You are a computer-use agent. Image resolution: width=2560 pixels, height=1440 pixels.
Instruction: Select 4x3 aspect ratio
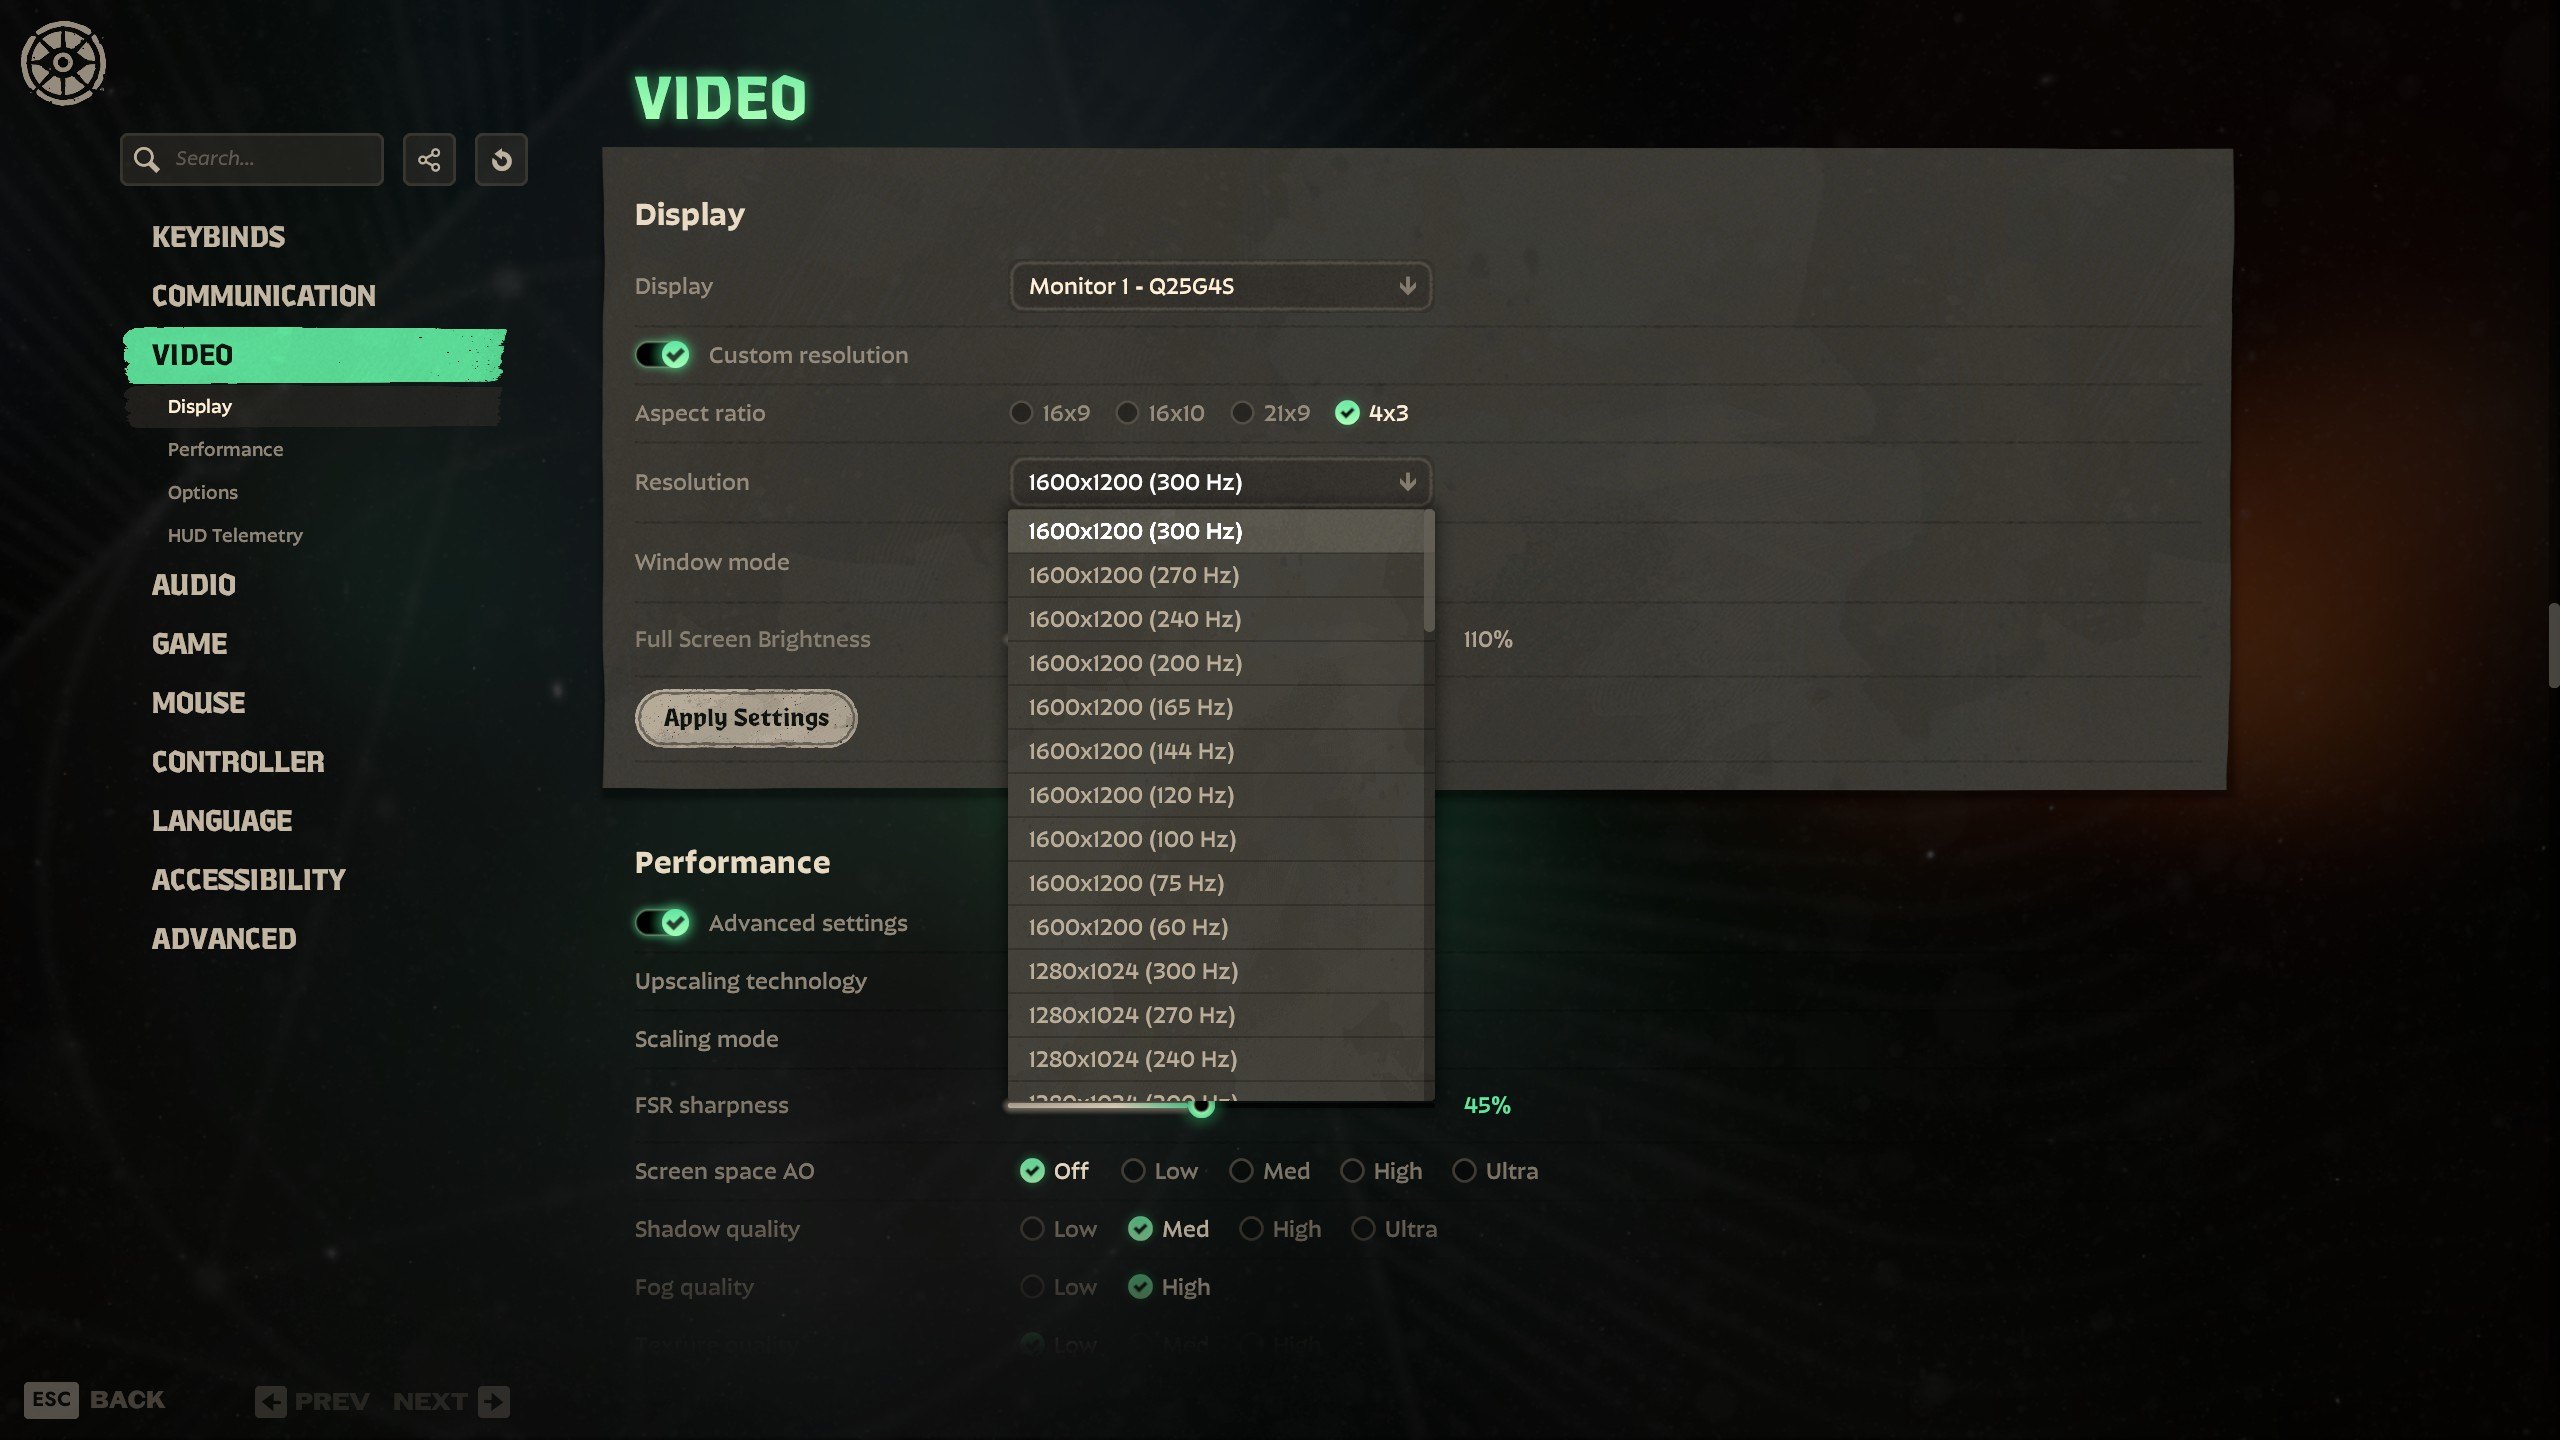[x=1372, y=413]
